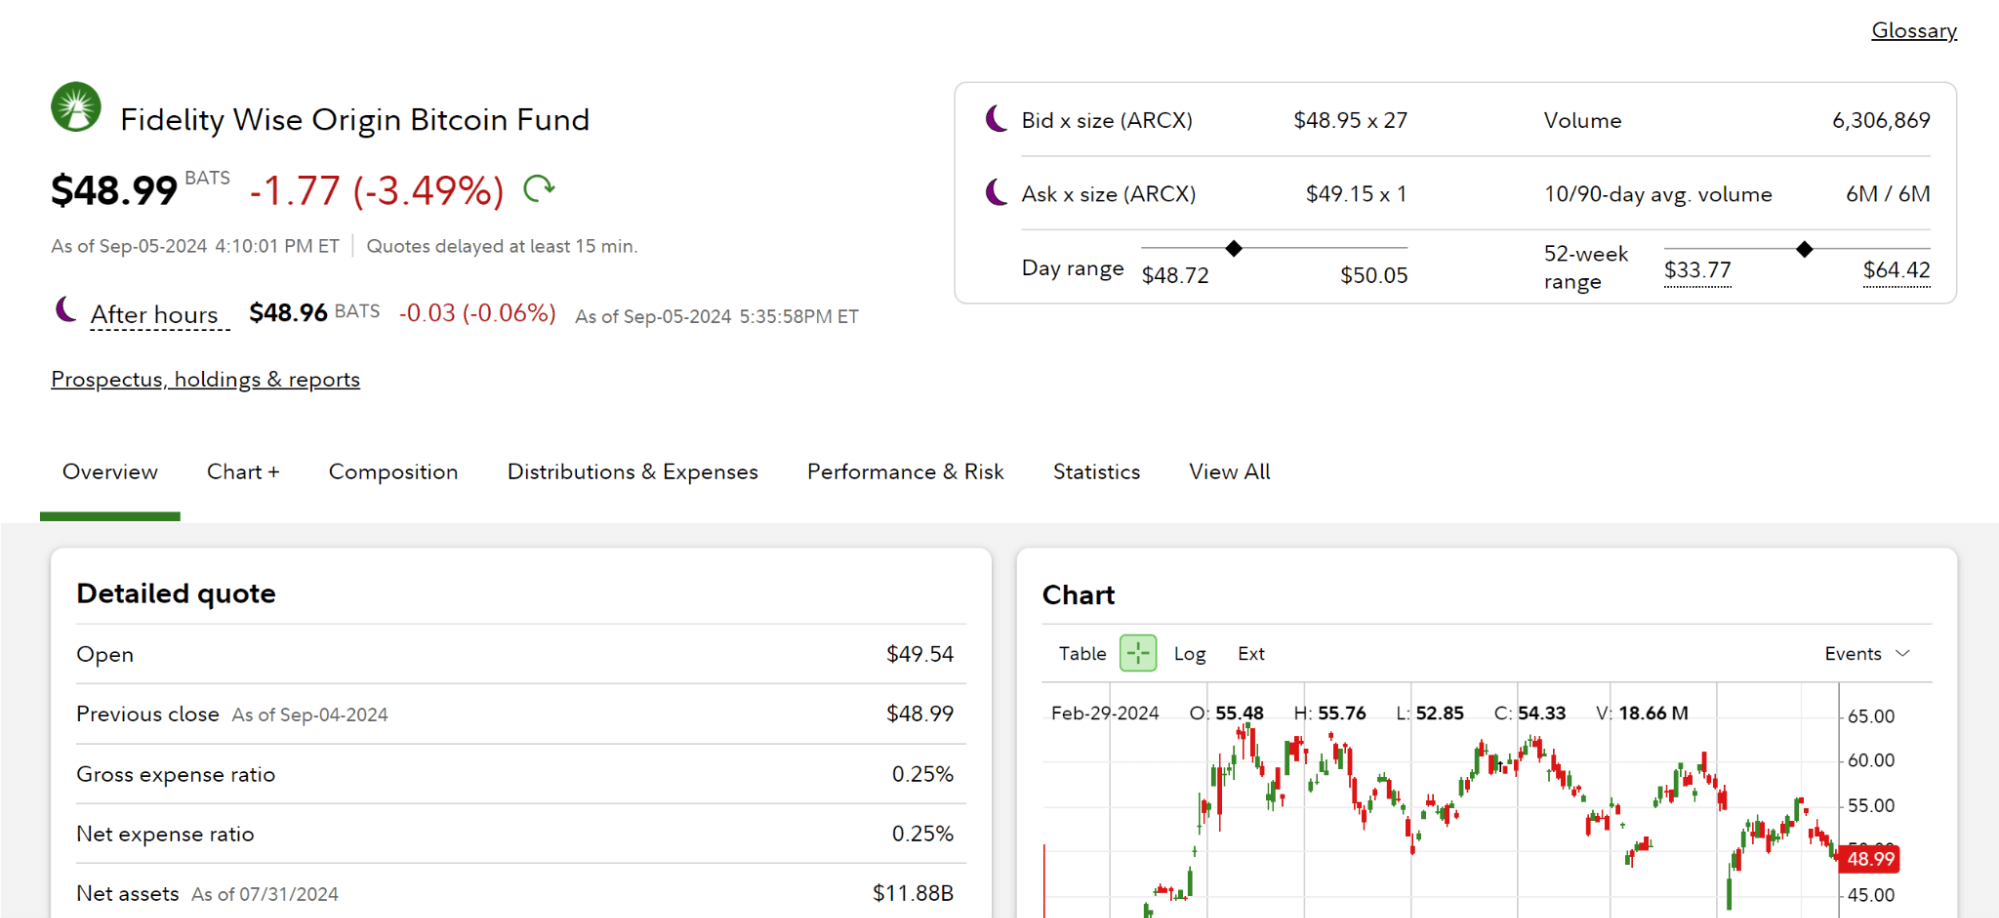Image resolution: width=1999 pixels, height=918 pixels.
Task: Click the after hours price $48.96
Action: pos(288,313)
